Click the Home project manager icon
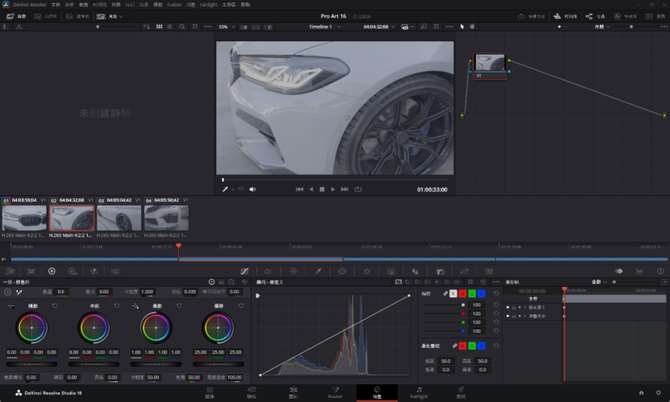 point(639,394)
